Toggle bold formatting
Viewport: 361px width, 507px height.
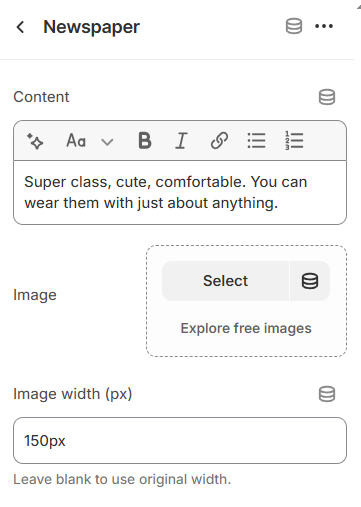145,141
